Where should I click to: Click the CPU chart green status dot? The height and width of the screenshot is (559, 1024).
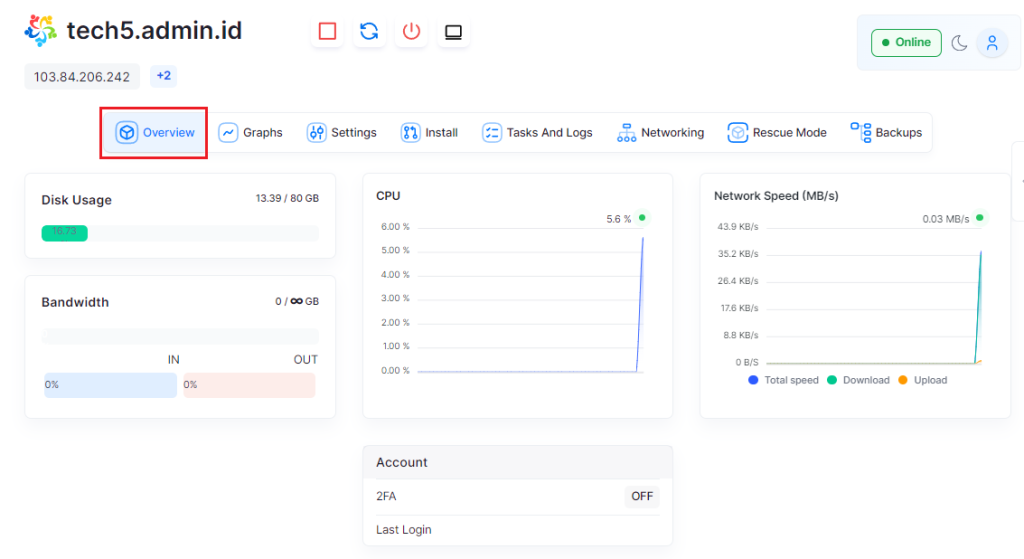coord(642,218)
